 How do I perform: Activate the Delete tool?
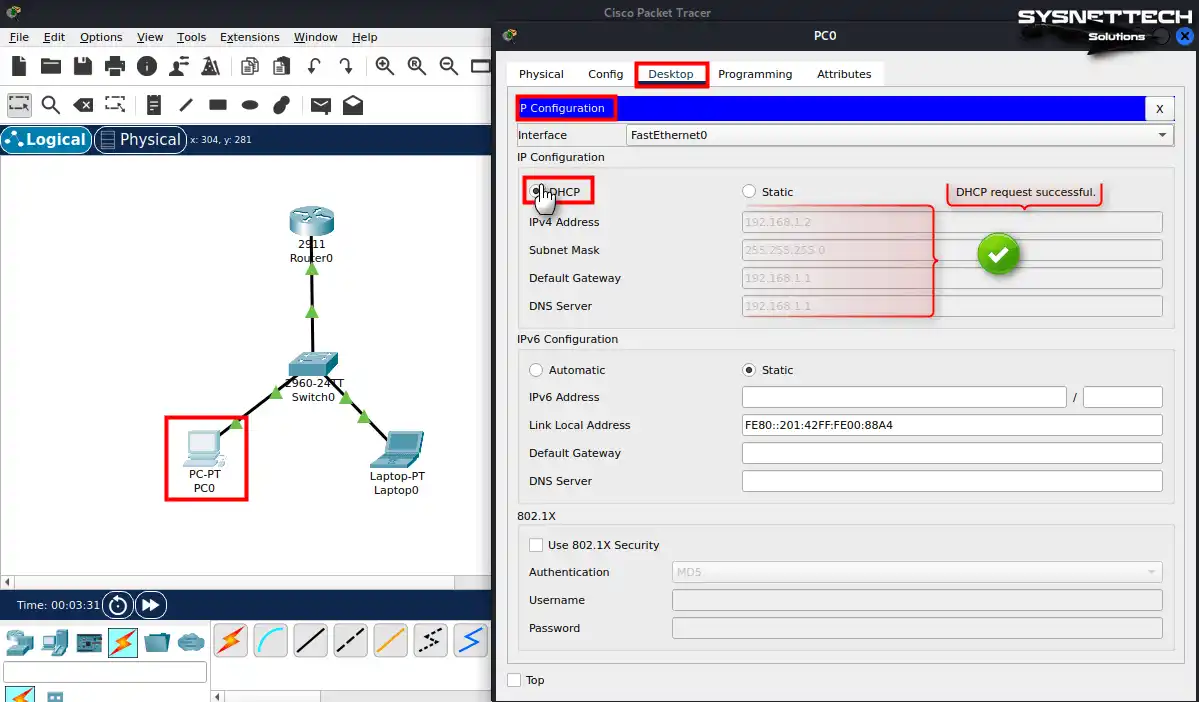click(x=83, y=105)
